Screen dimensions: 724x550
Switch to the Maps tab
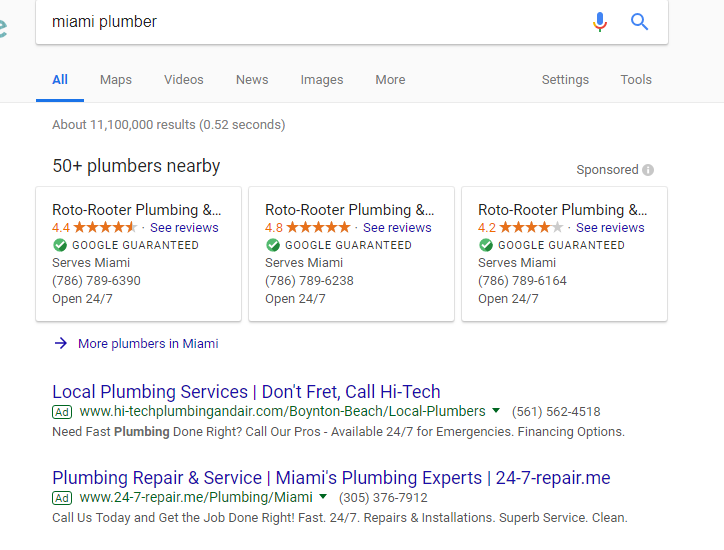116,80
